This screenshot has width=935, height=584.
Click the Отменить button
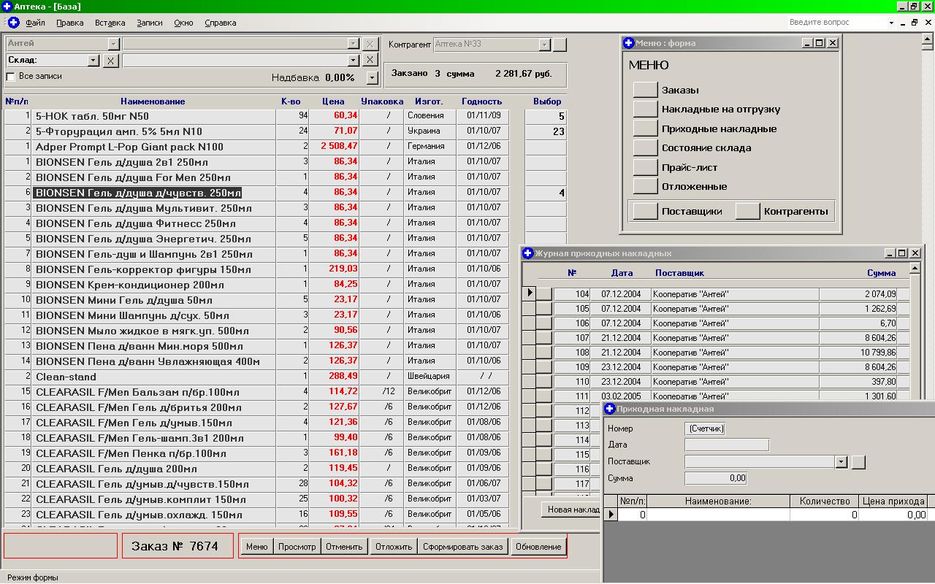coord(344,546)
